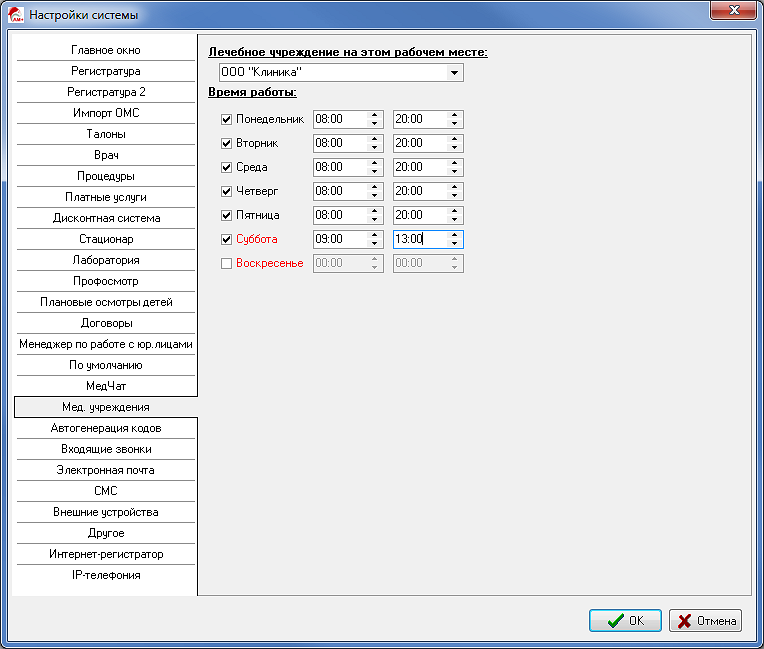Viewport: 764px width, 649px height.
Task: Open the Главное окно settings tab
Action: pyautogui.click(x=106, y=50)
